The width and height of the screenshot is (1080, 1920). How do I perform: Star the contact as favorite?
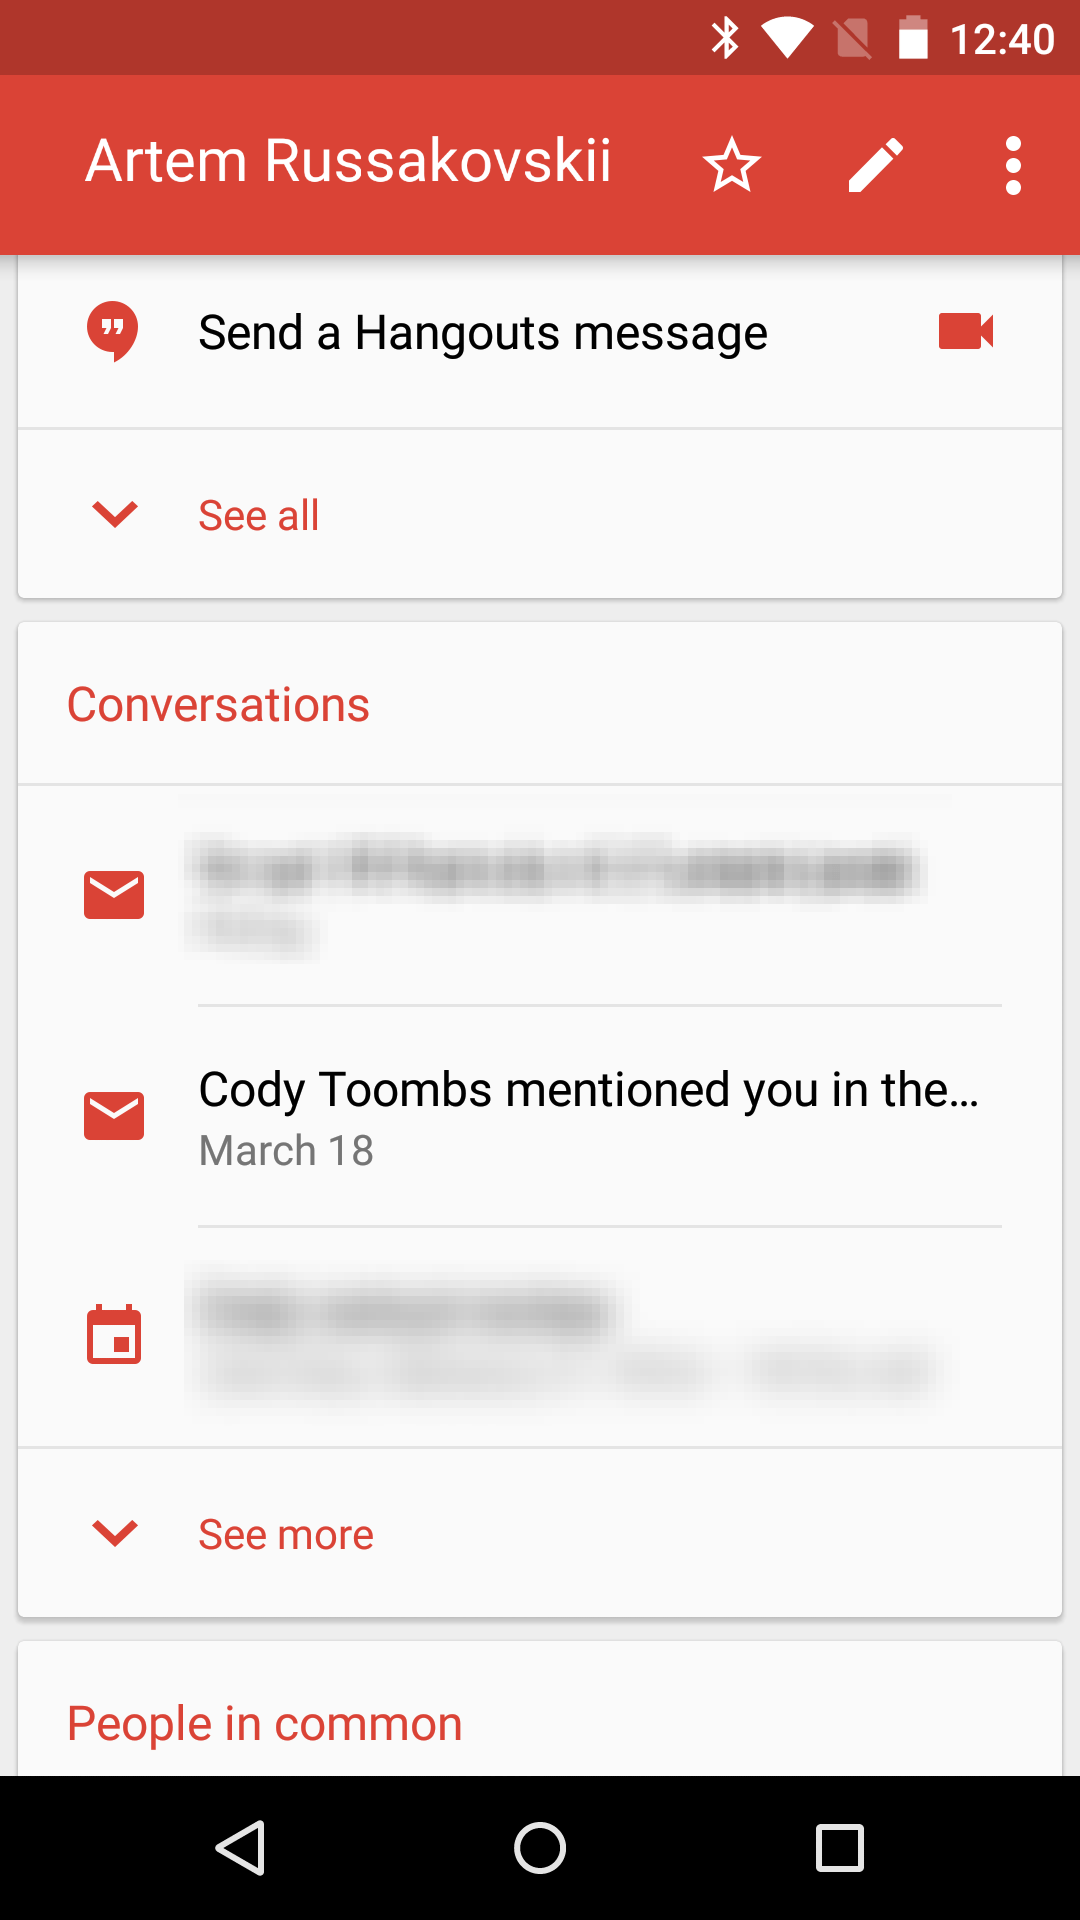coord(732,165)
